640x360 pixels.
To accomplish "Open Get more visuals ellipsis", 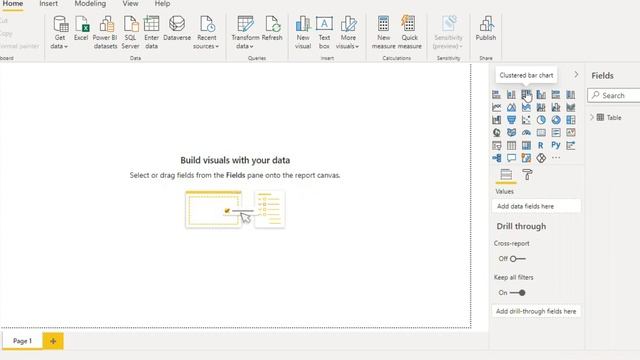I will click(x=556, y=158).
